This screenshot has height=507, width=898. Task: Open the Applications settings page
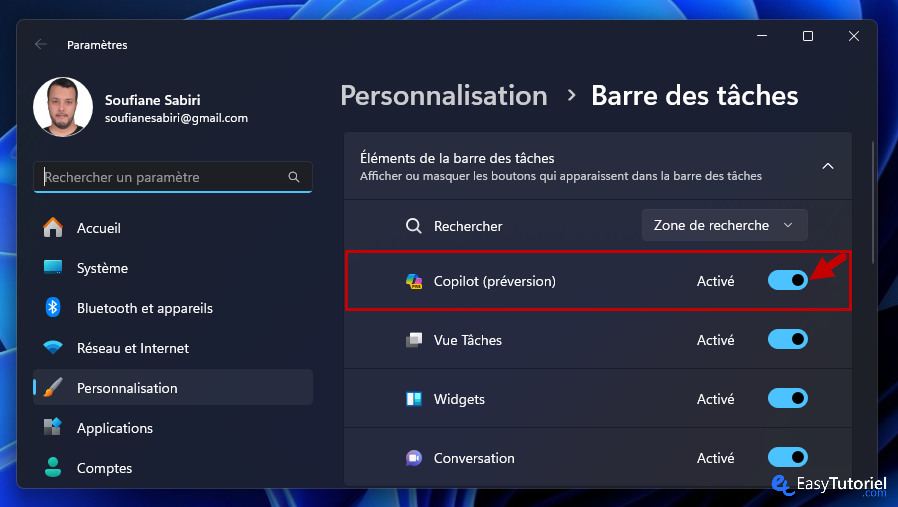[173, 428]
